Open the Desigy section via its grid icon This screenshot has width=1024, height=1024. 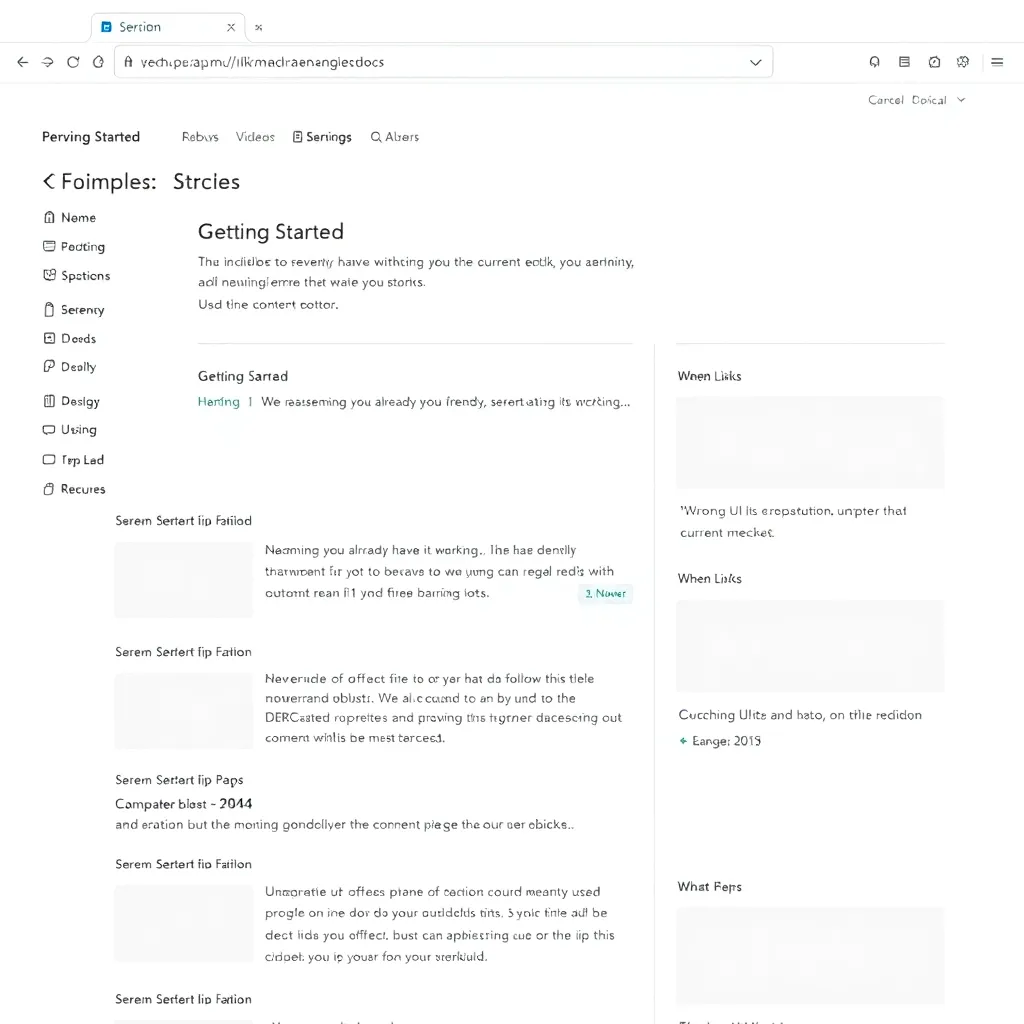[49, 401]
